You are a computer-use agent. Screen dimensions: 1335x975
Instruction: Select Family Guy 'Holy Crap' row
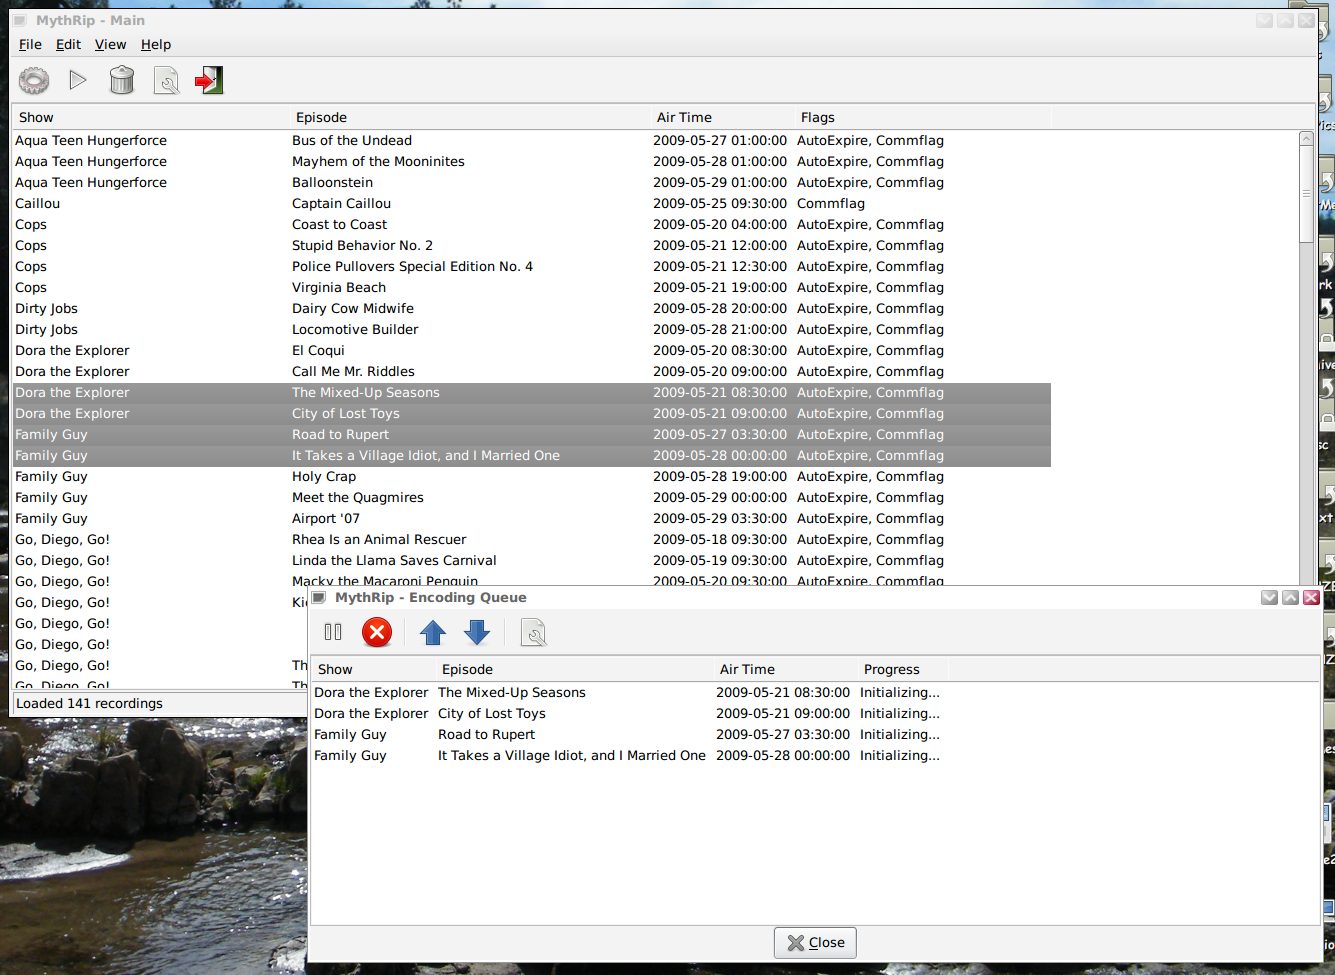coord(531,476)
